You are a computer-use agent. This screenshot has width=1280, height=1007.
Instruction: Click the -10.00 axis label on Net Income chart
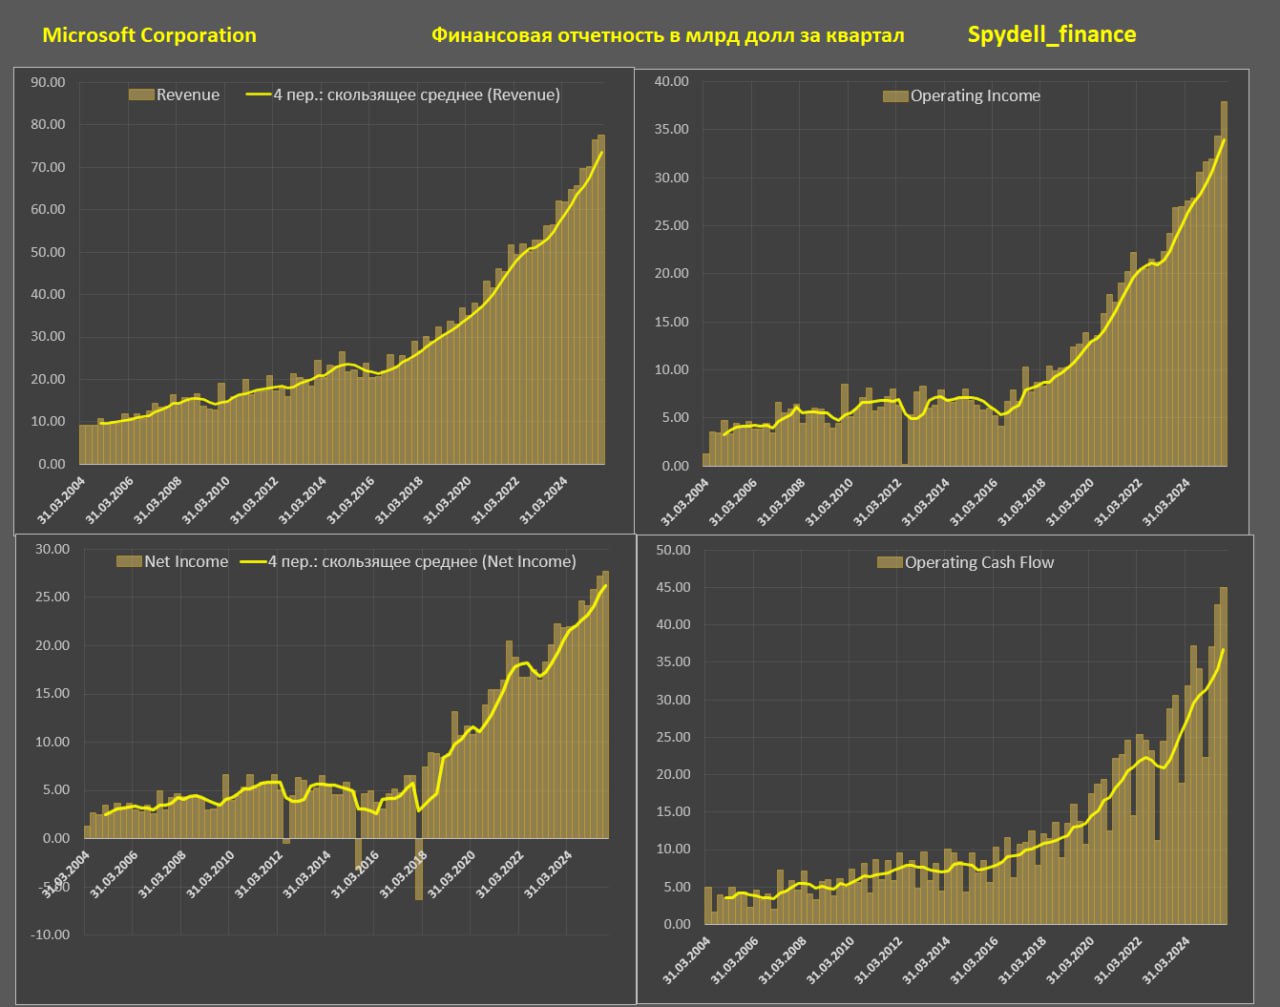coord(50,935)
